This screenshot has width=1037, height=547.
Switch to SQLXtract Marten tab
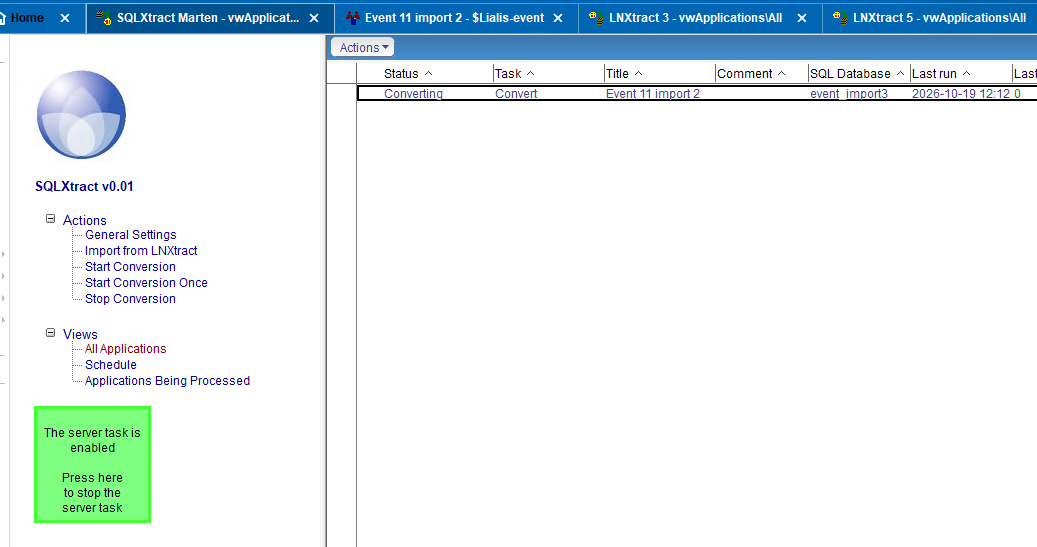click(208, 18)
